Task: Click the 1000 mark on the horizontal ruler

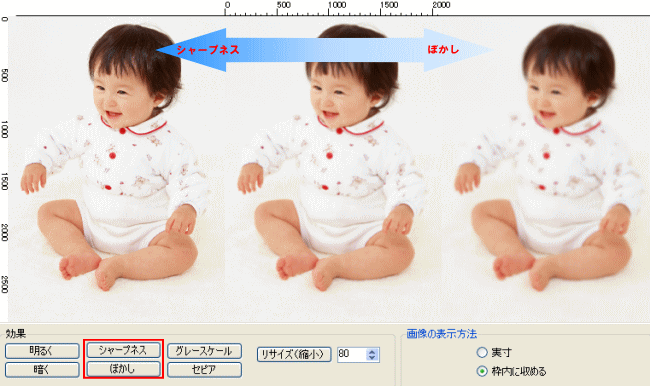Action: 337,5
